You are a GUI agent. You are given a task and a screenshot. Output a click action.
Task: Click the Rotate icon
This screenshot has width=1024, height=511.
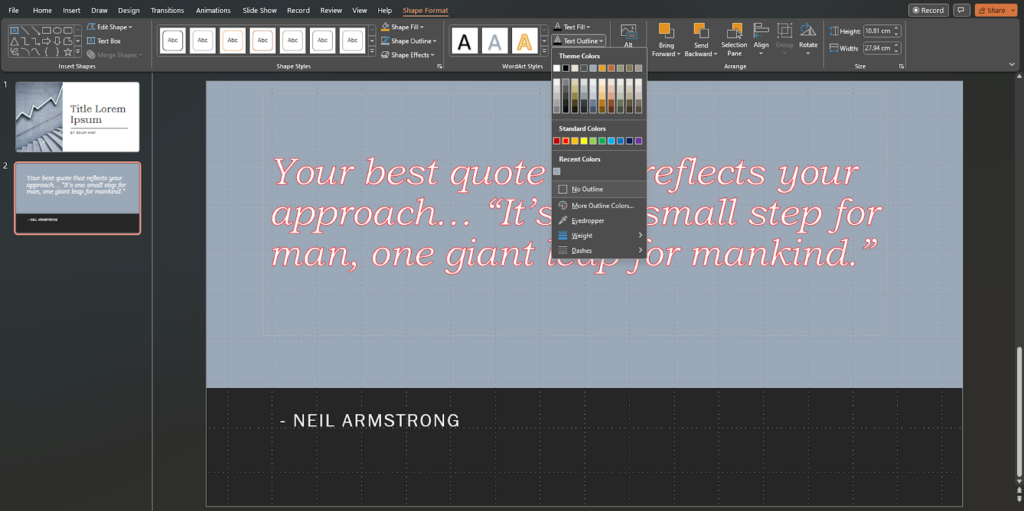[x=808, y=32]
